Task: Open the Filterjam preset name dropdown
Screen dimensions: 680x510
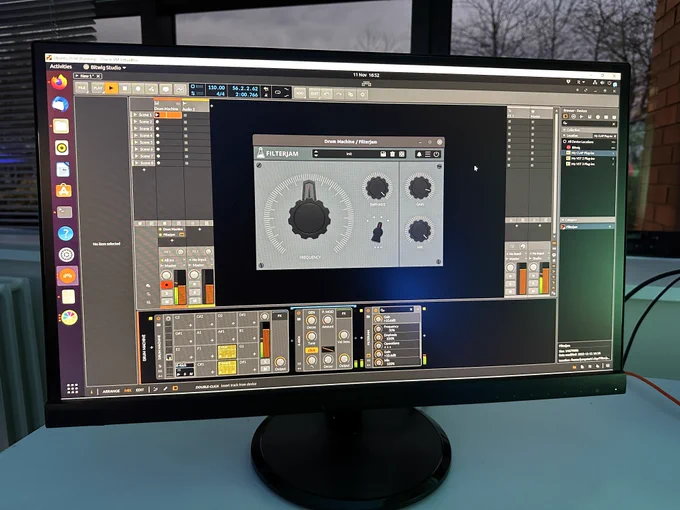Action: coord(349,154)
